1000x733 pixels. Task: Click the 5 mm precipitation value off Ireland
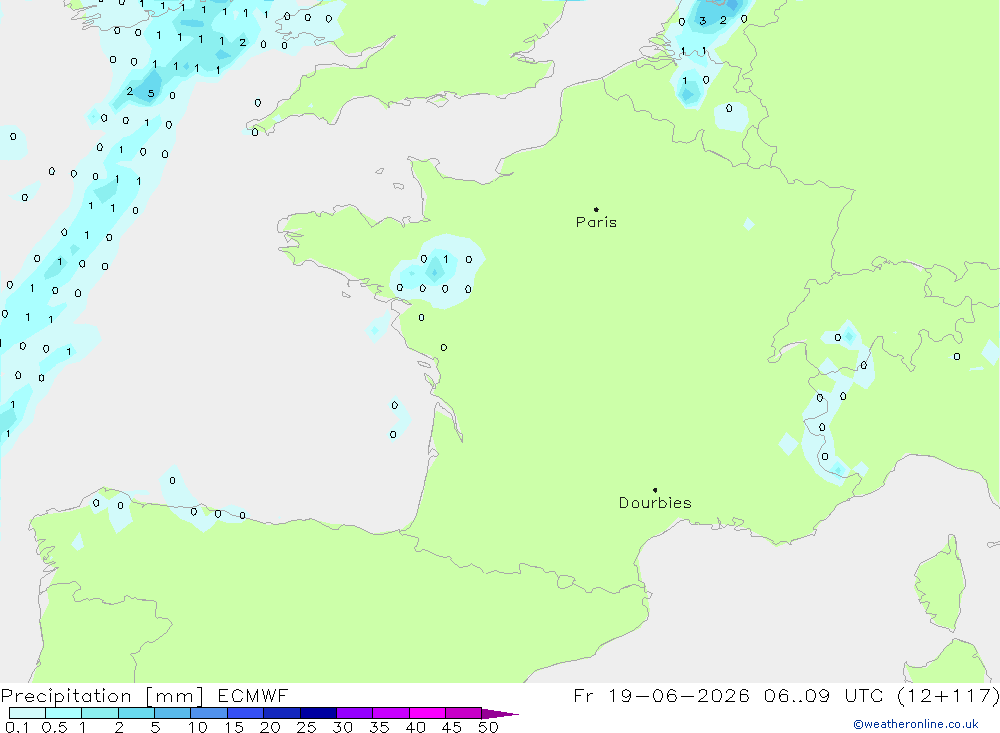151,93
